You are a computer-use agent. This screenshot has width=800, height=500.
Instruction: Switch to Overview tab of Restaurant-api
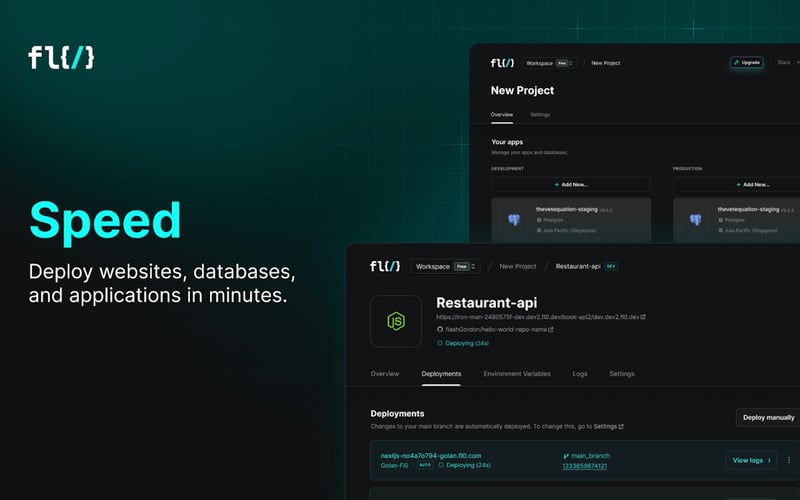point(385,374)
